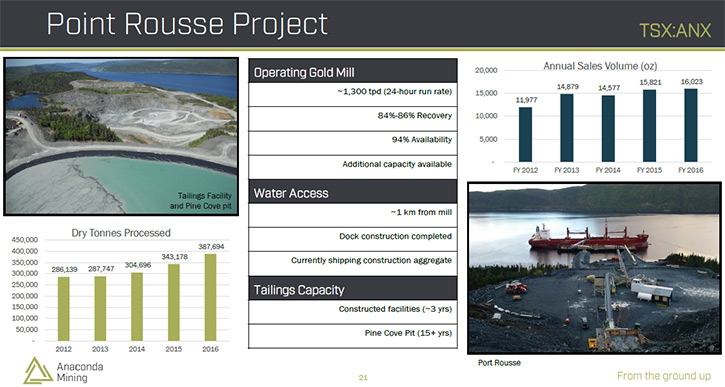Click the Dry Tonnes Processed chart title
725x387 pixels.
click(121, 233)
